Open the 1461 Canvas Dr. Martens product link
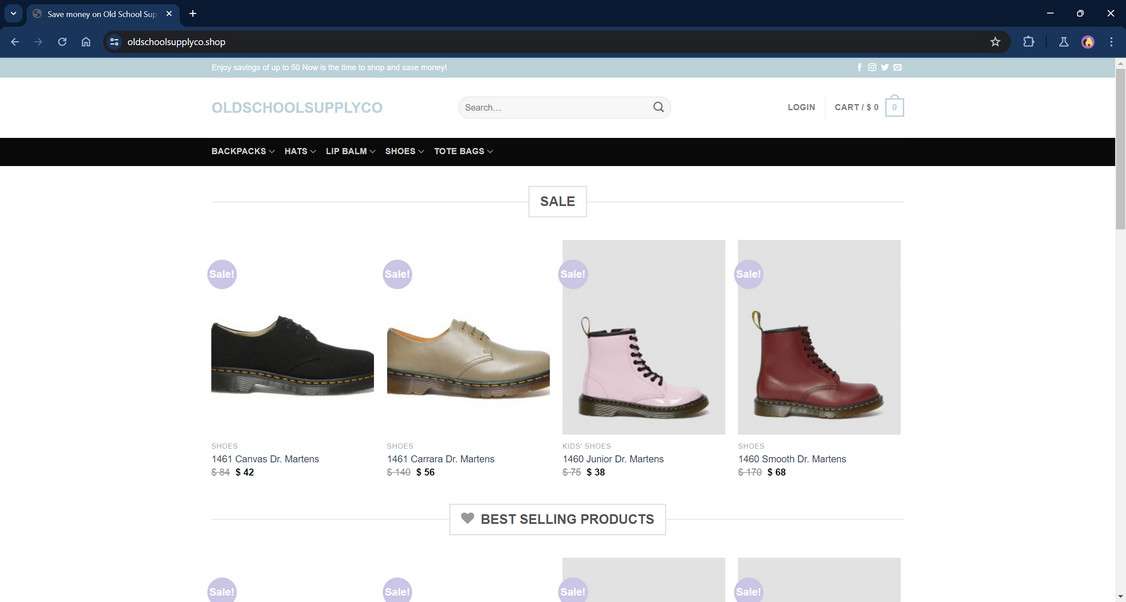This screenshot has width=1126, height=602. [x=265, y=459]
